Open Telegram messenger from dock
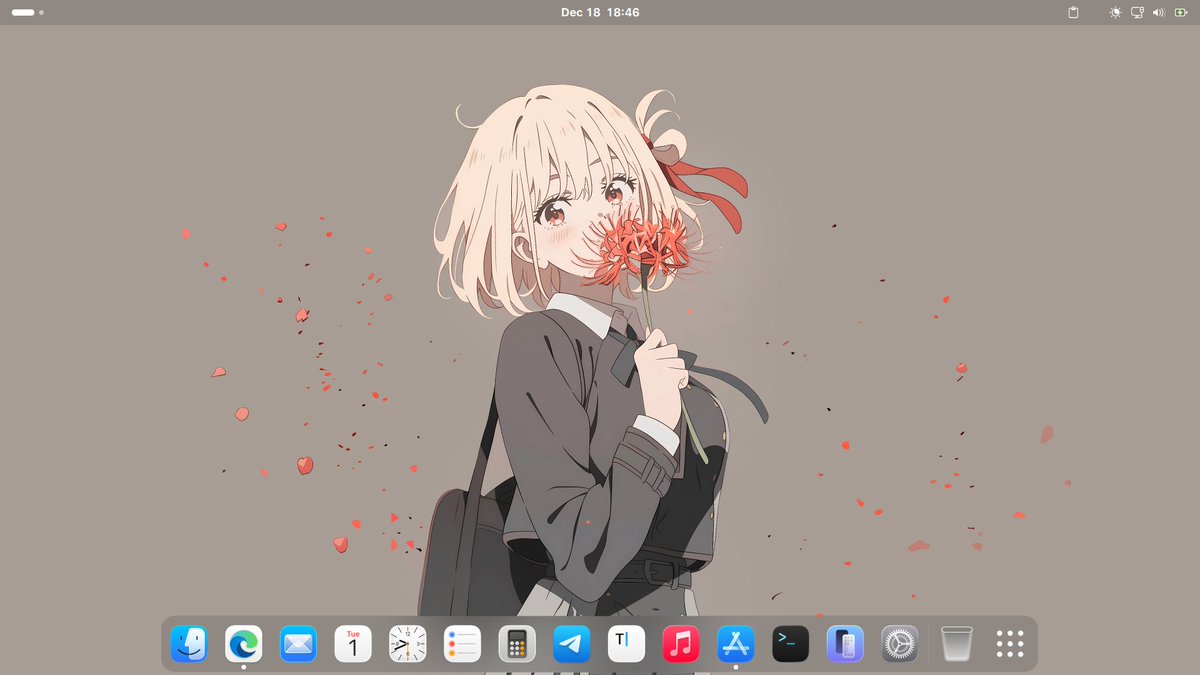 (x=572, y=644)
